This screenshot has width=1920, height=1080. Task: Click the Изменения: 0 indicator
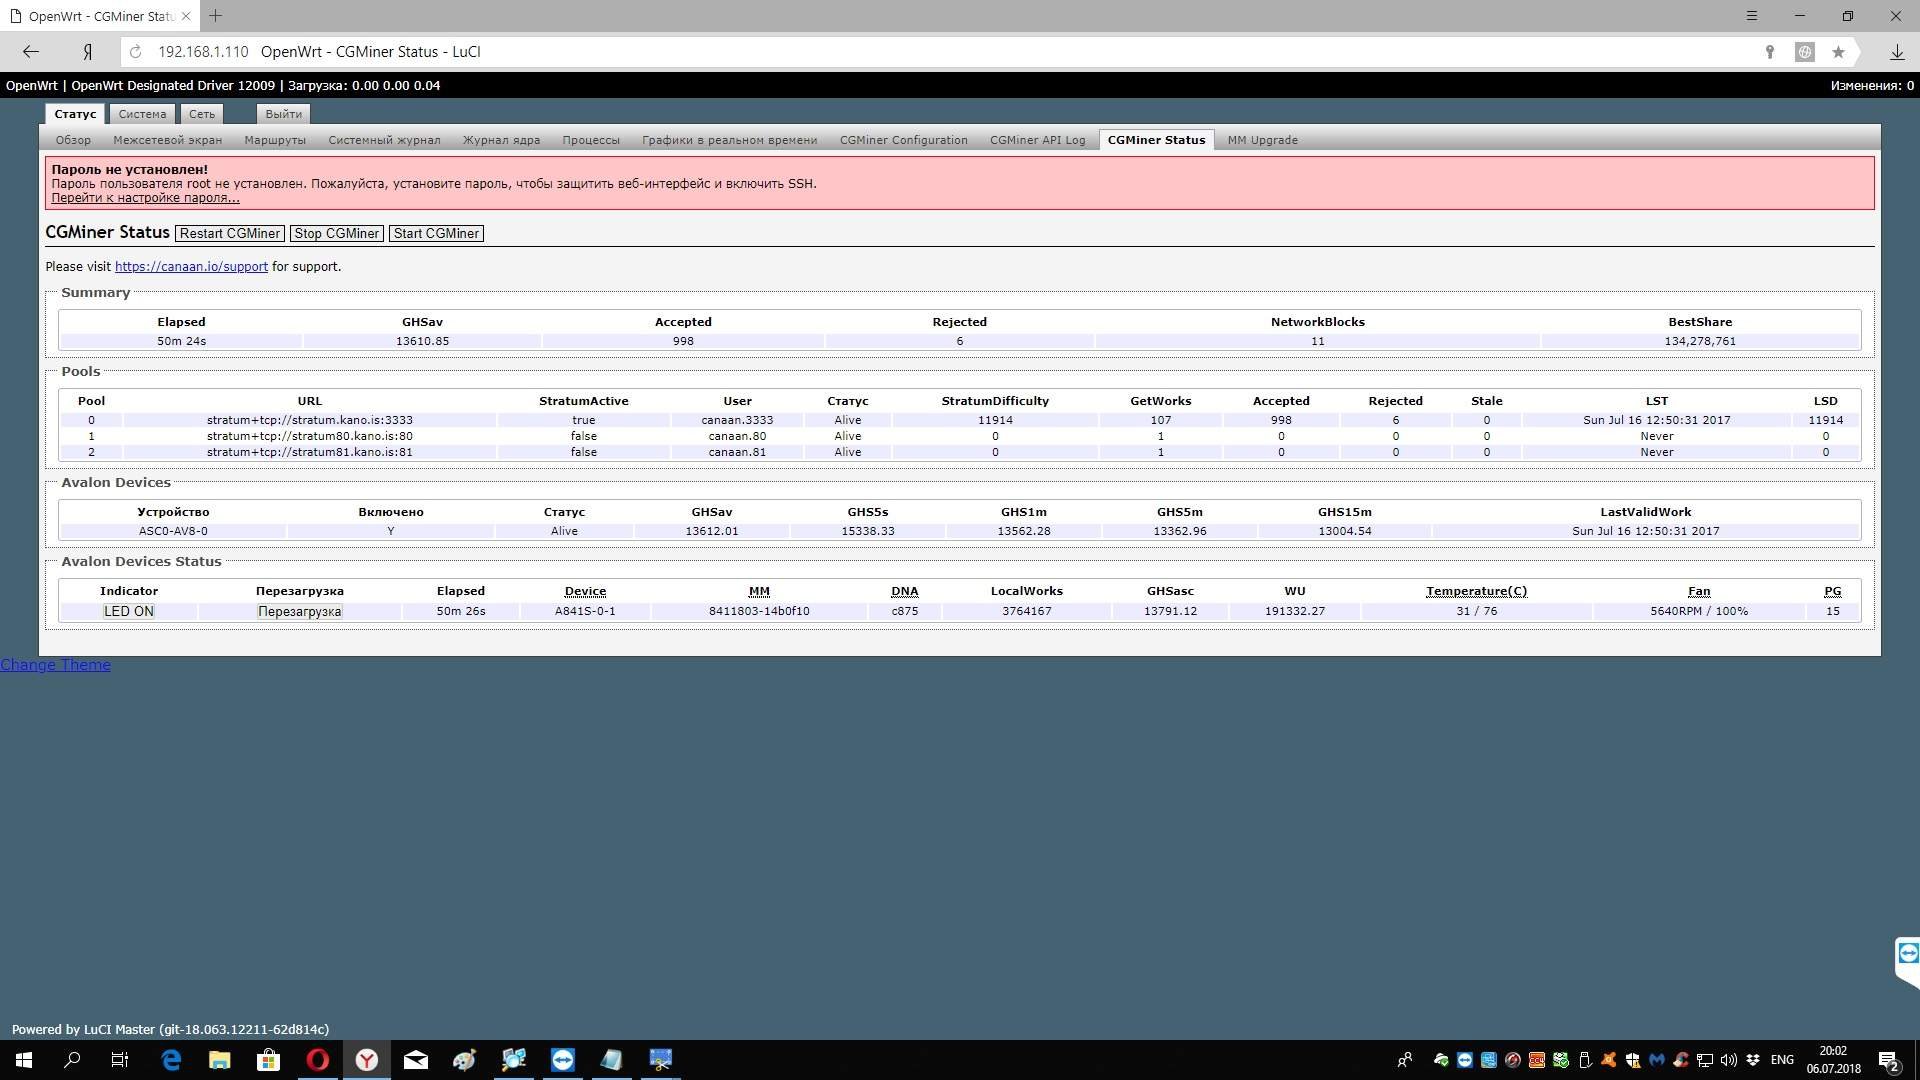[x=1872, y=85]
